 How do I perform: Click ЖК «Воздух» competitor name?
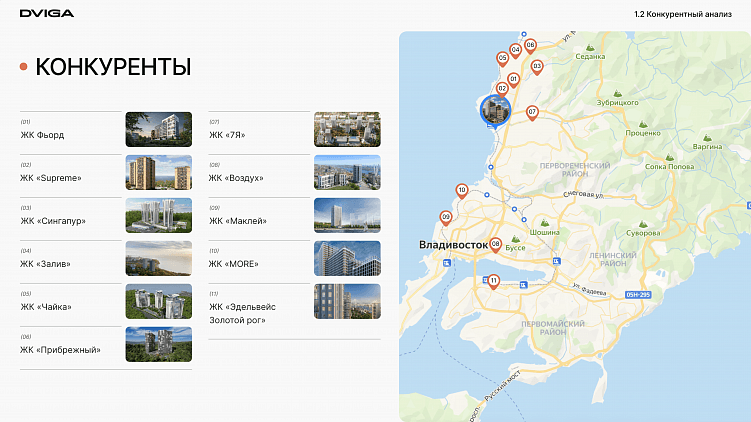point(236,178)
